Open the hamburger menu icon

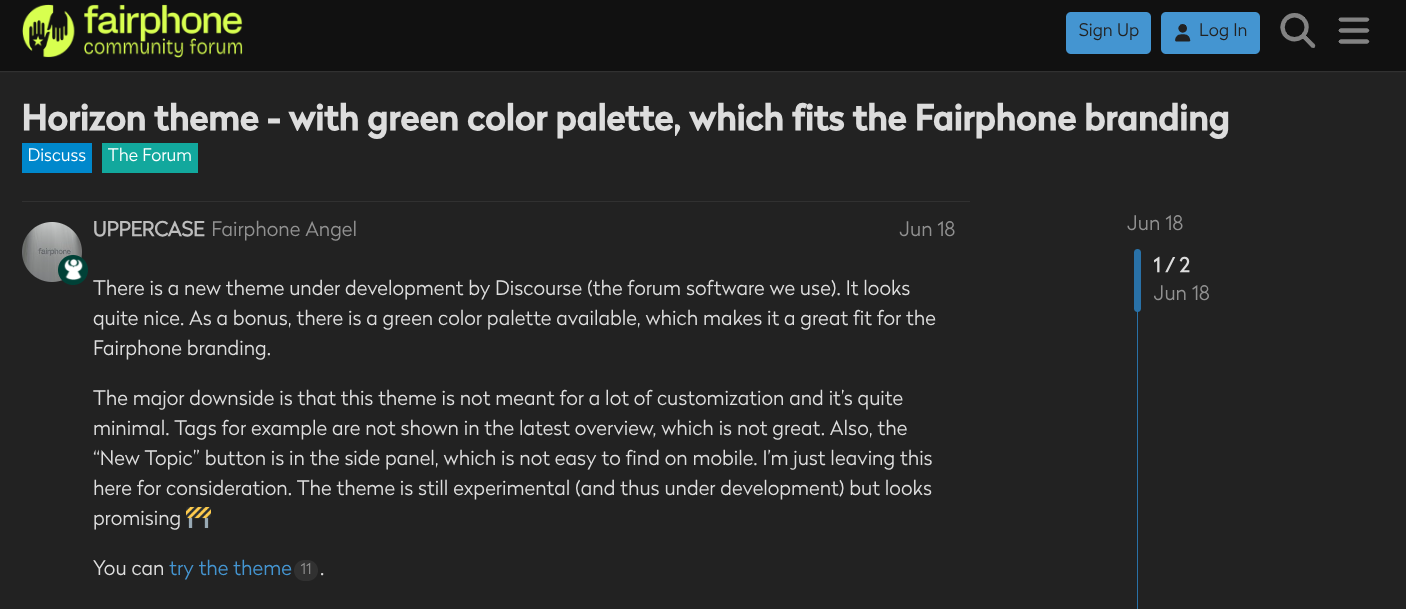point(1353,32)
